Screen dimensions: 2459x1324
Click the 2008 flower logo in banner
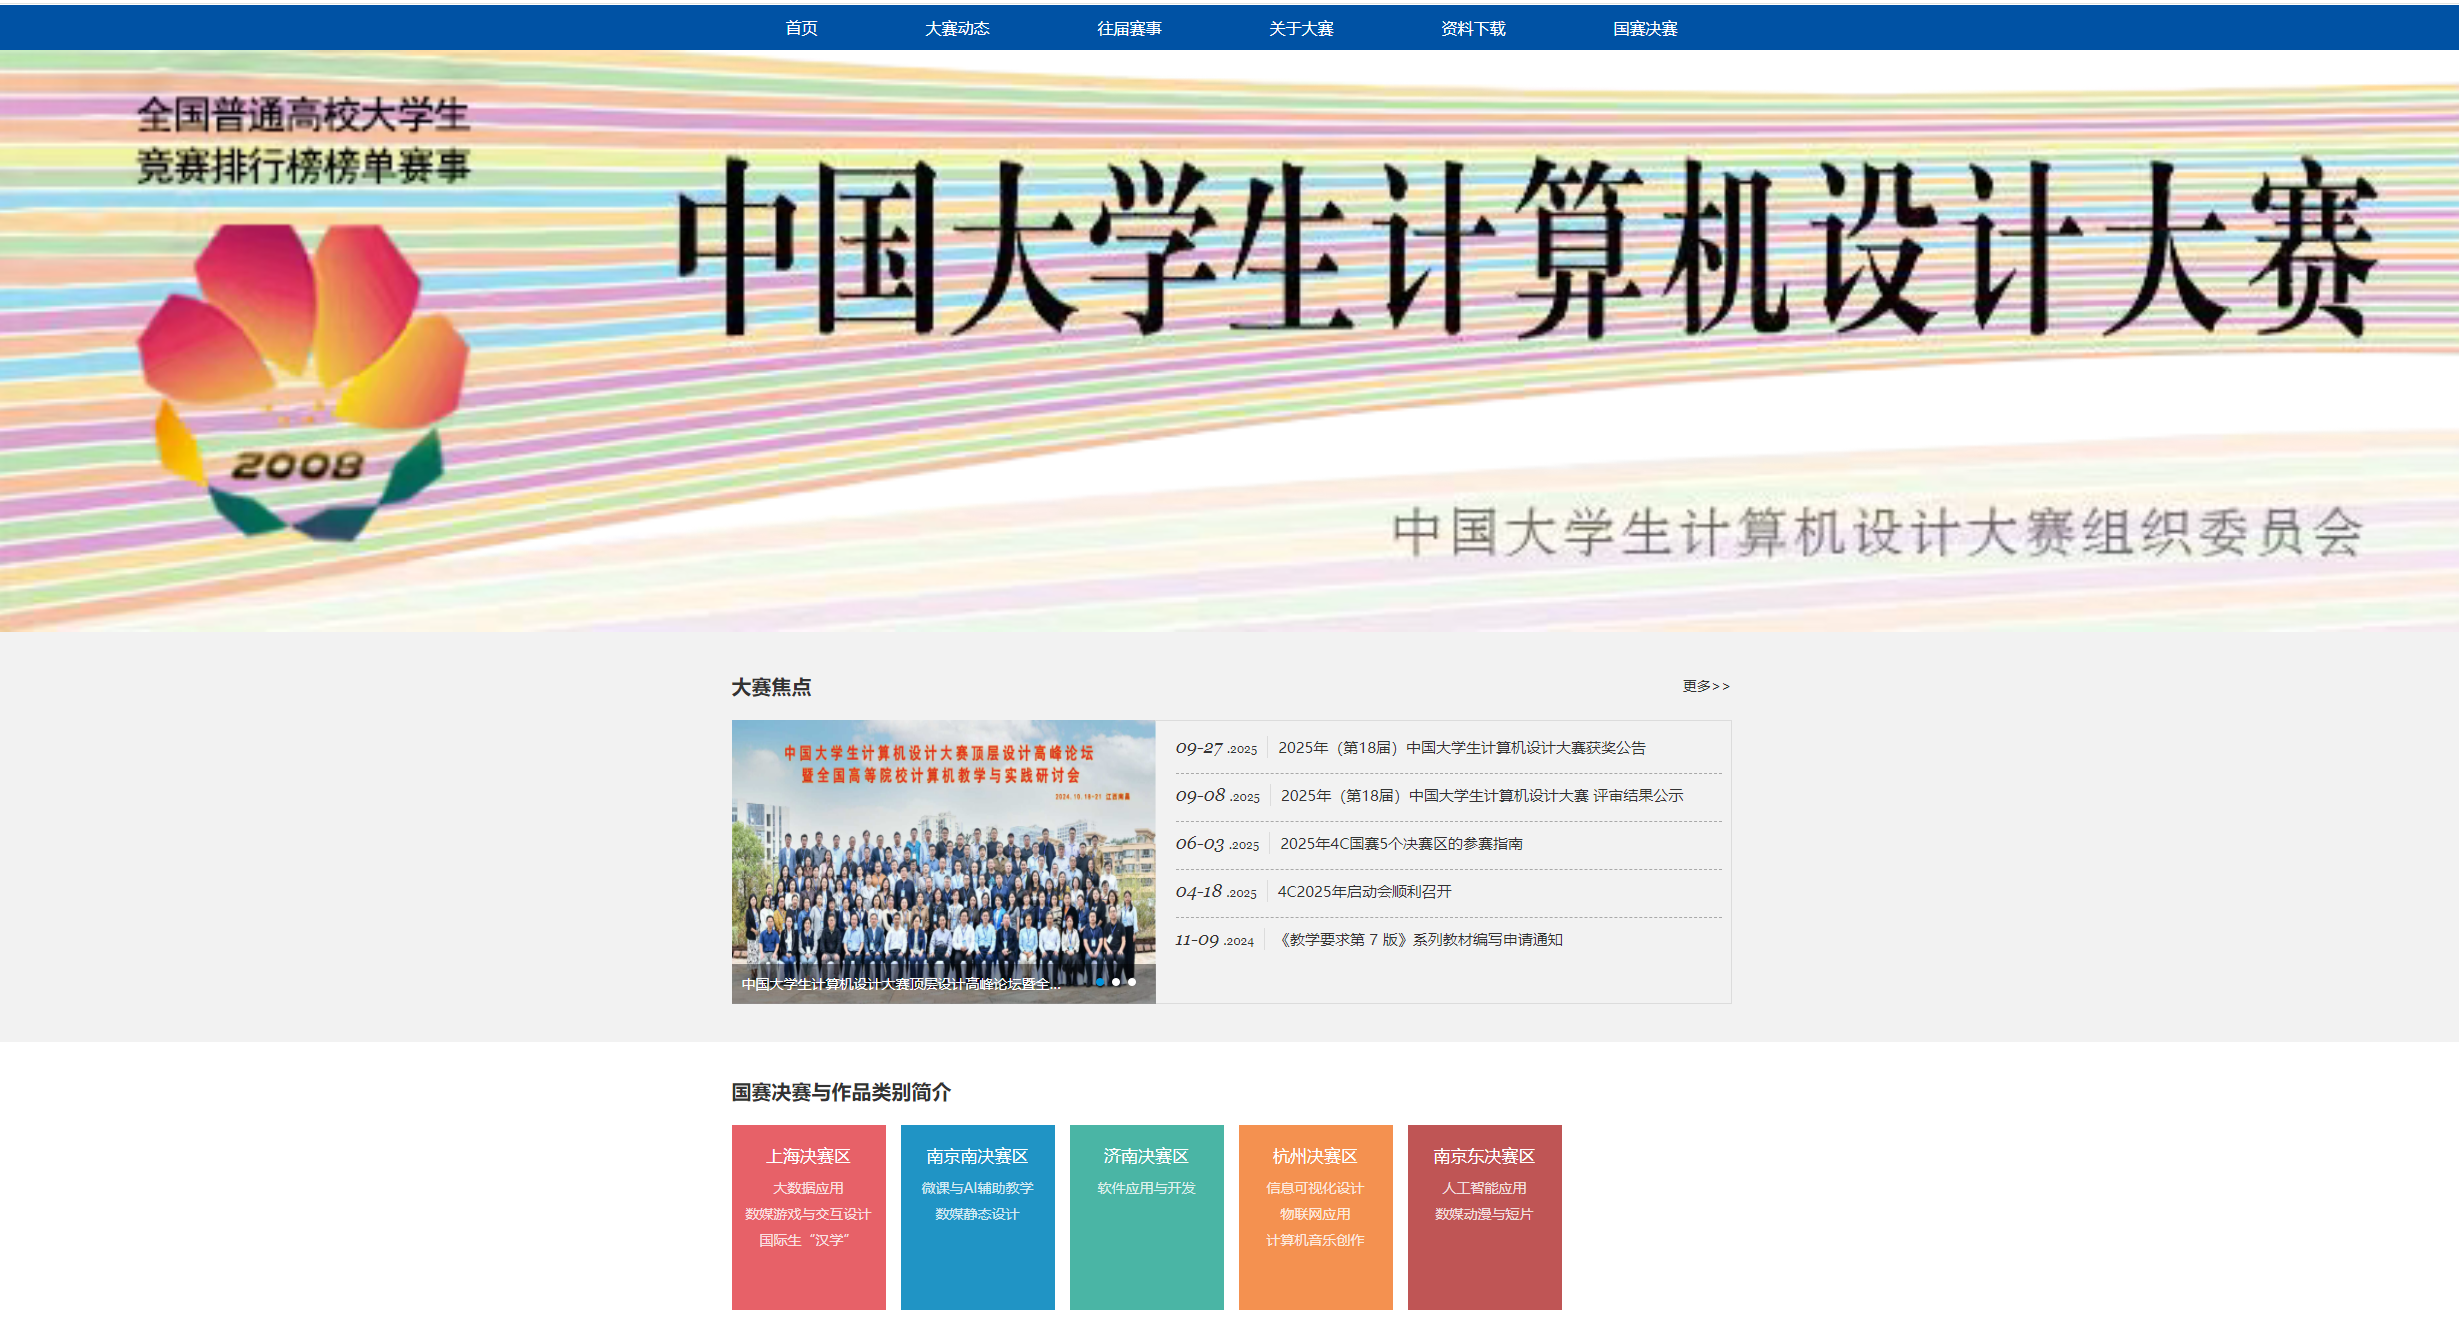(x=300, y=380)
